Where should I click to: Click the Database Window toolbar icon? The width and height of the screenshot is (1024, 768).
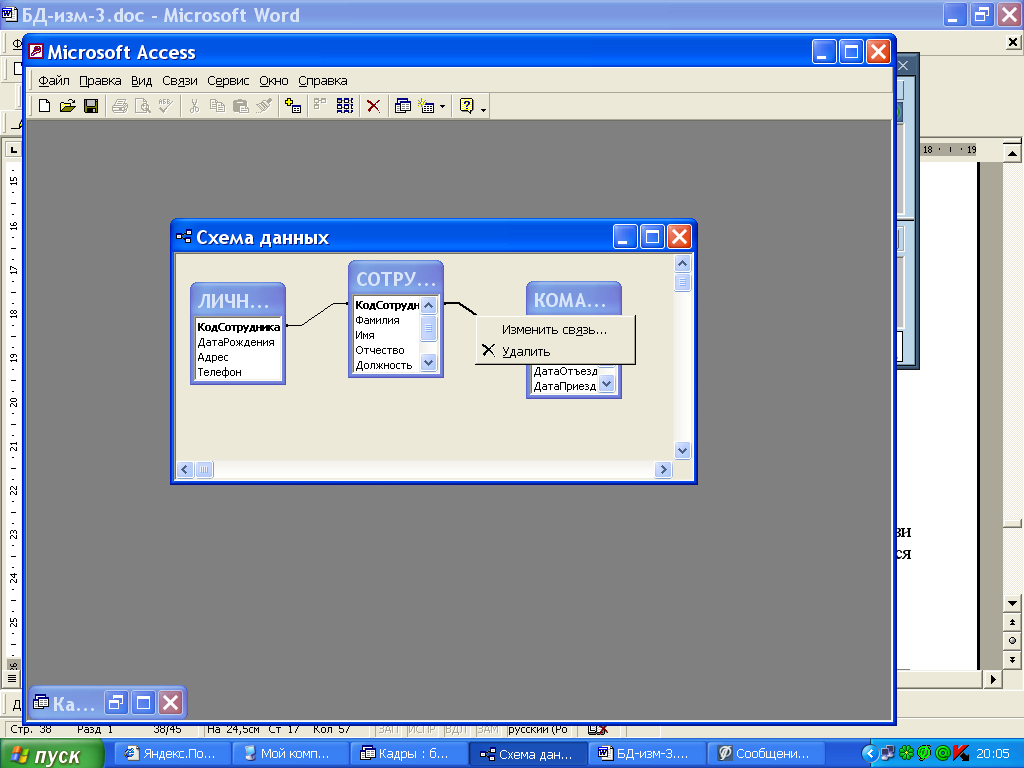[x=402, y=106]
